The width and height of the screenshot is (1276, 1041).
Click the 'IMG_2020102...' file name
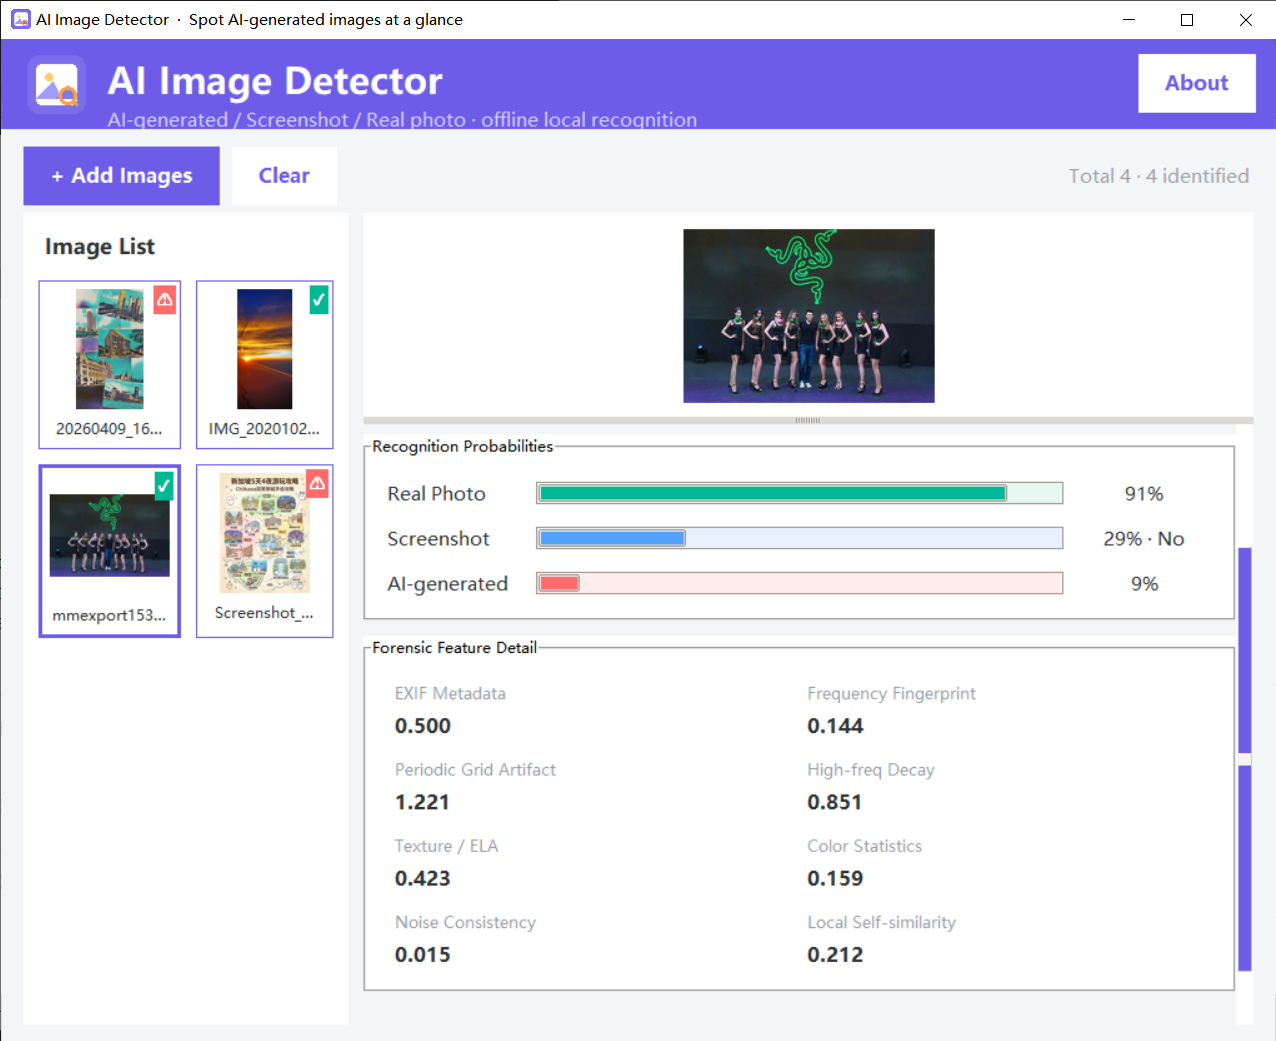pos(264,428)
